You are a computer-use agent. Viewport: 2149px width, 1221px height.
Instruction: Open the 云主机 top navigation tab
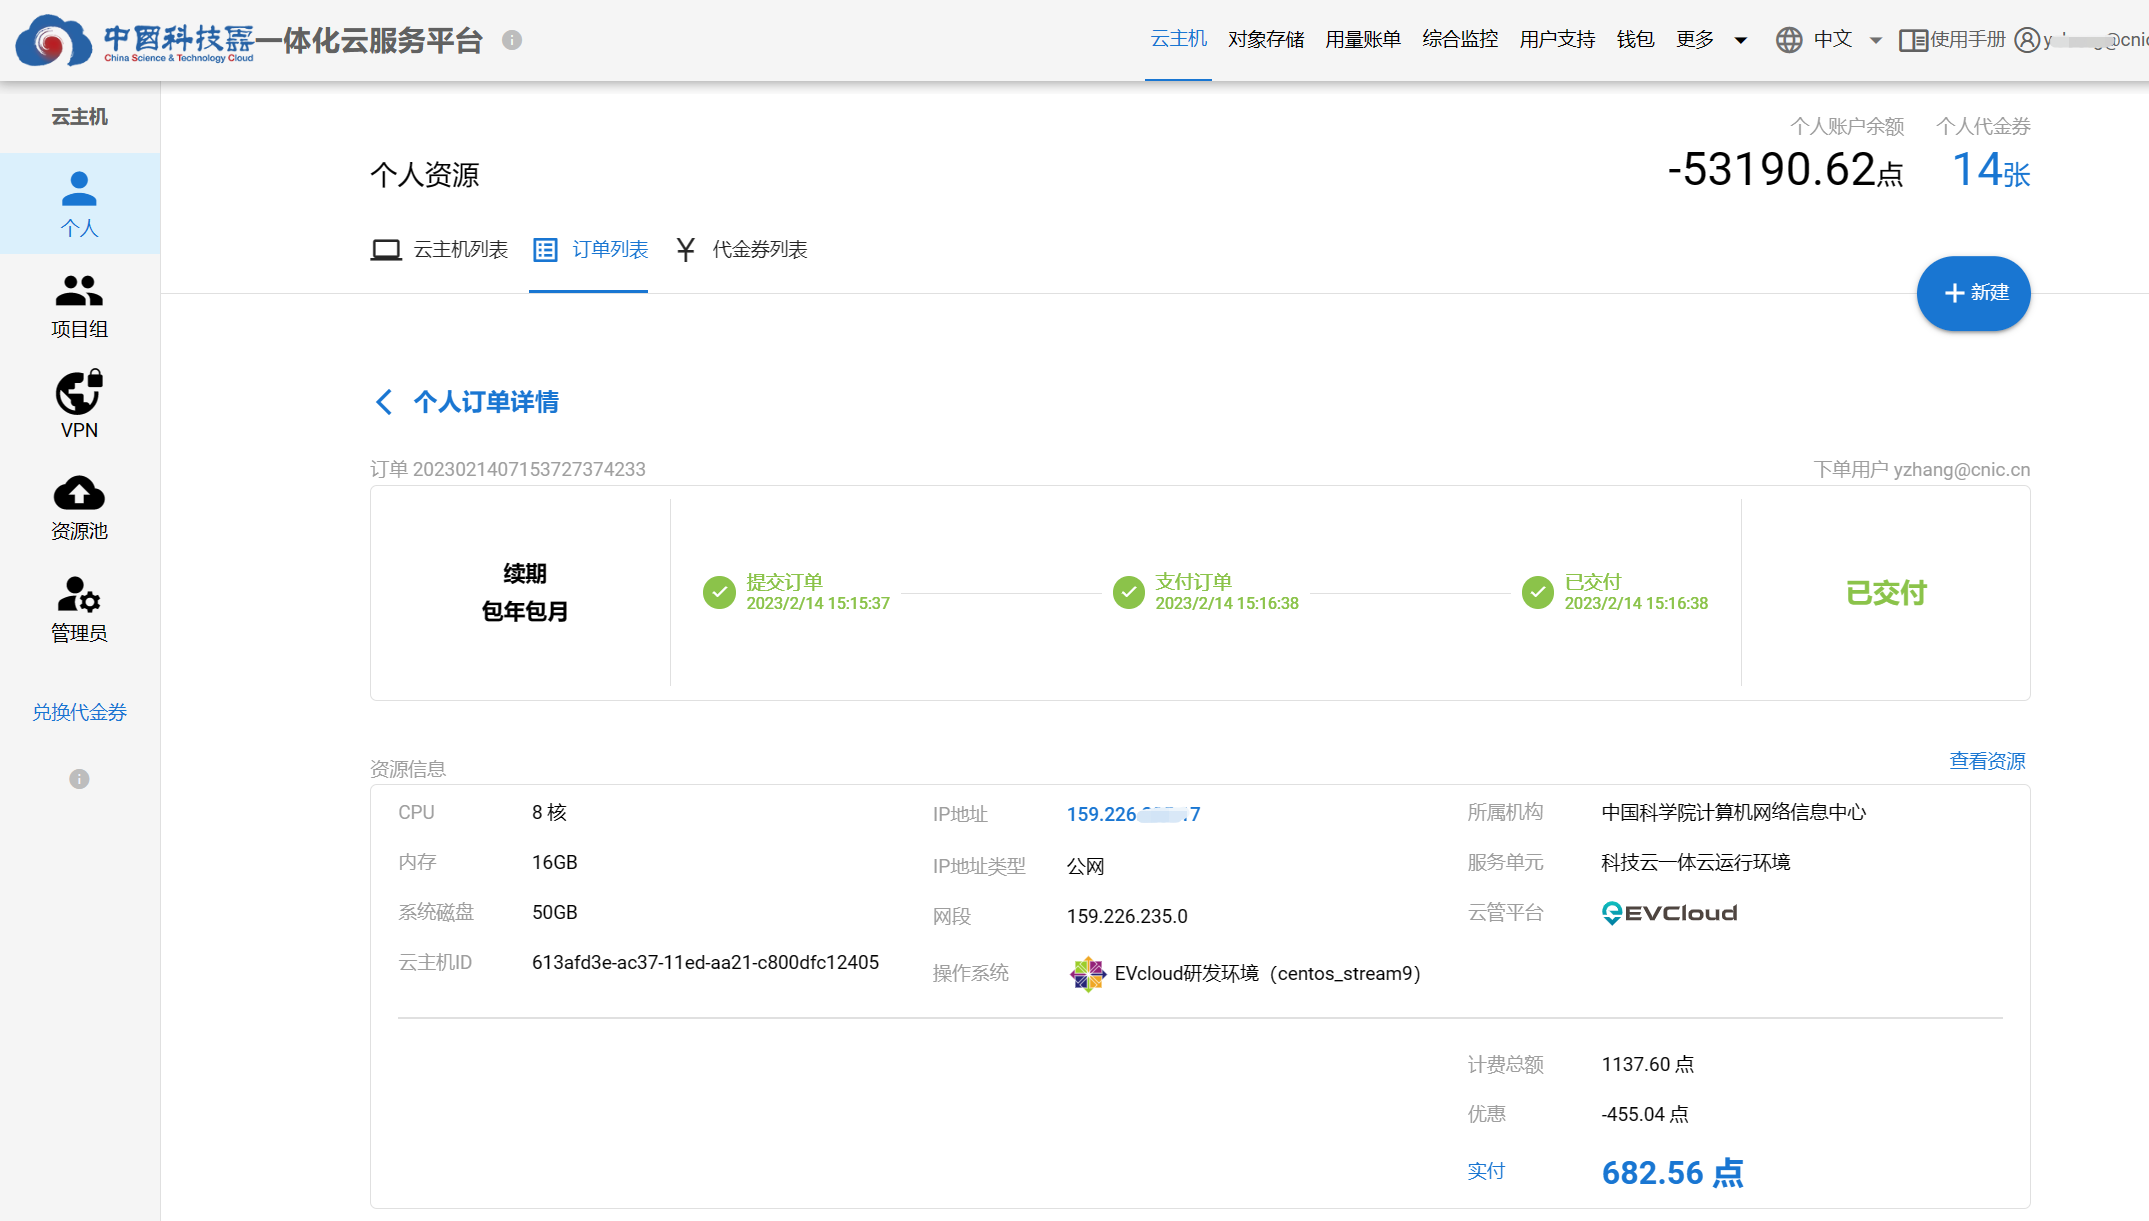tap(1178, 39)
